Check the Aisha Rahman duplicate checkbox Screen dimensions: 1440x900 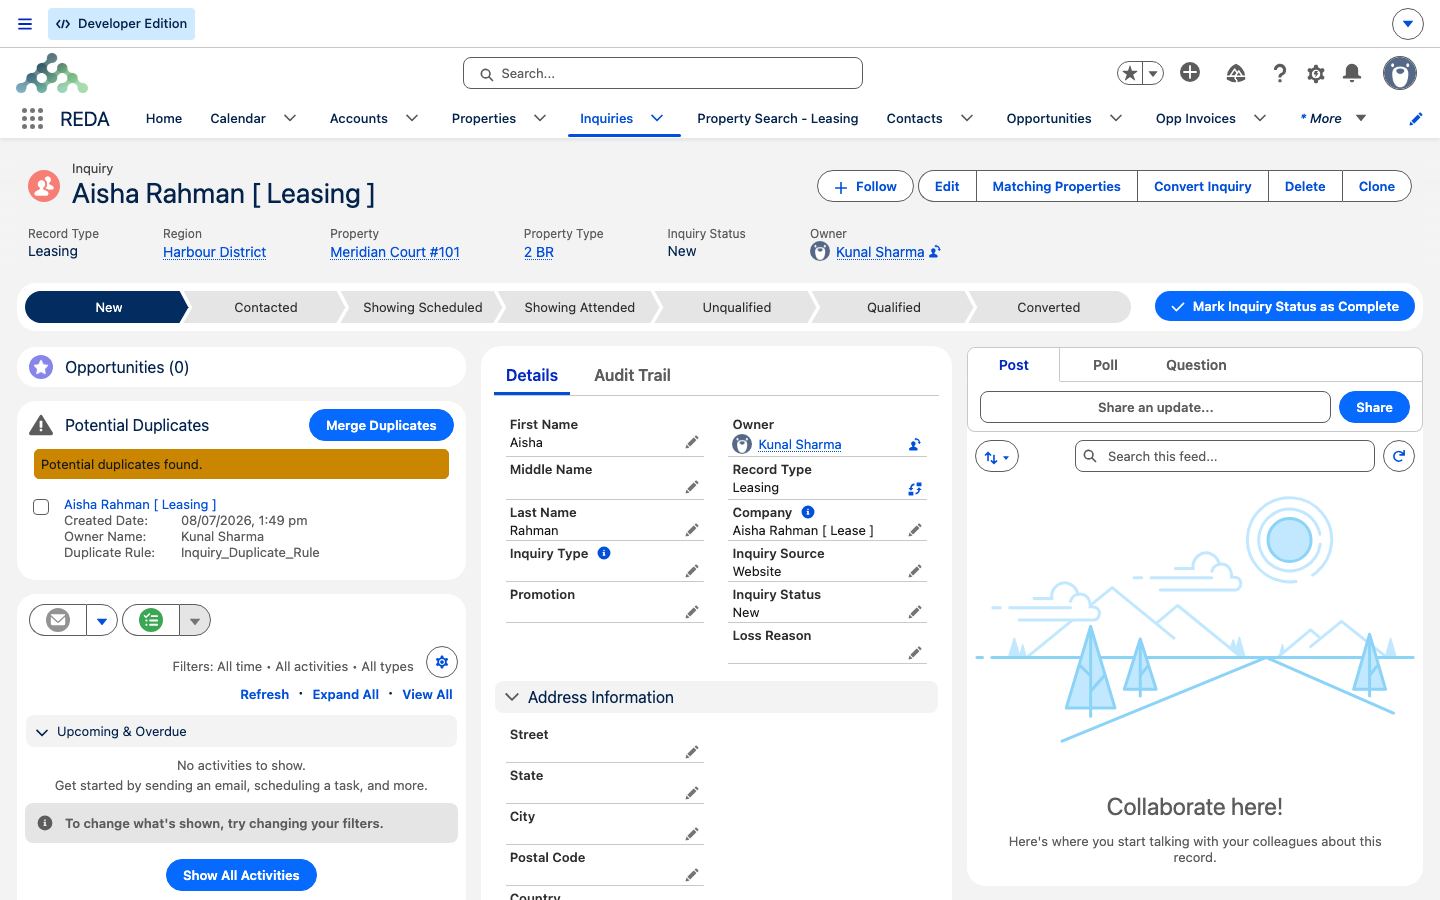tap(41, 507)
